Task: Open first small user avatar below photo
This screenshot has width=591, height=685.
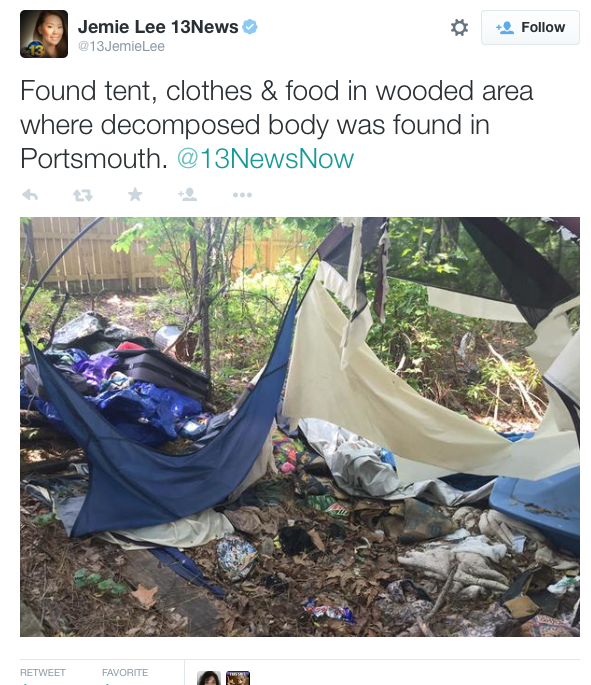Action: 209,678
